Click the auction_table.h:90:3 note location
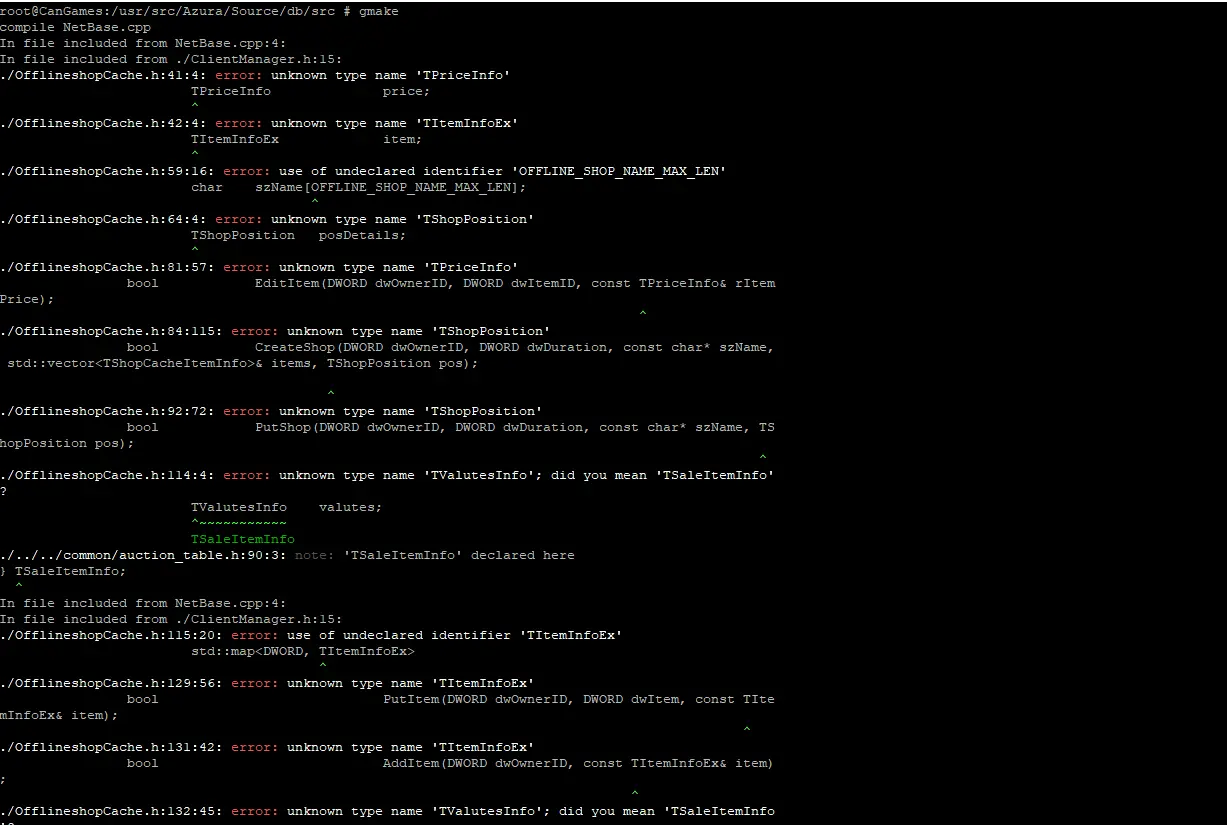 (x=143, y=555)
